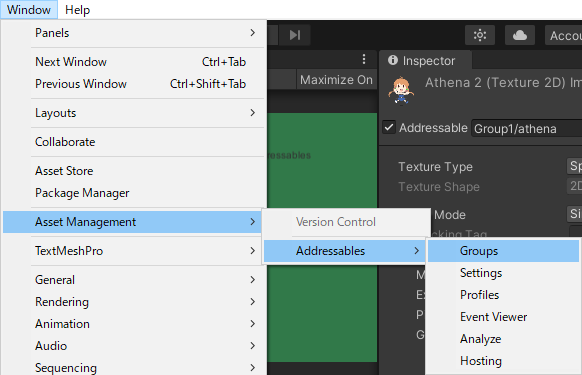
Task: Expand the Panels submenu
Action: 135,33
